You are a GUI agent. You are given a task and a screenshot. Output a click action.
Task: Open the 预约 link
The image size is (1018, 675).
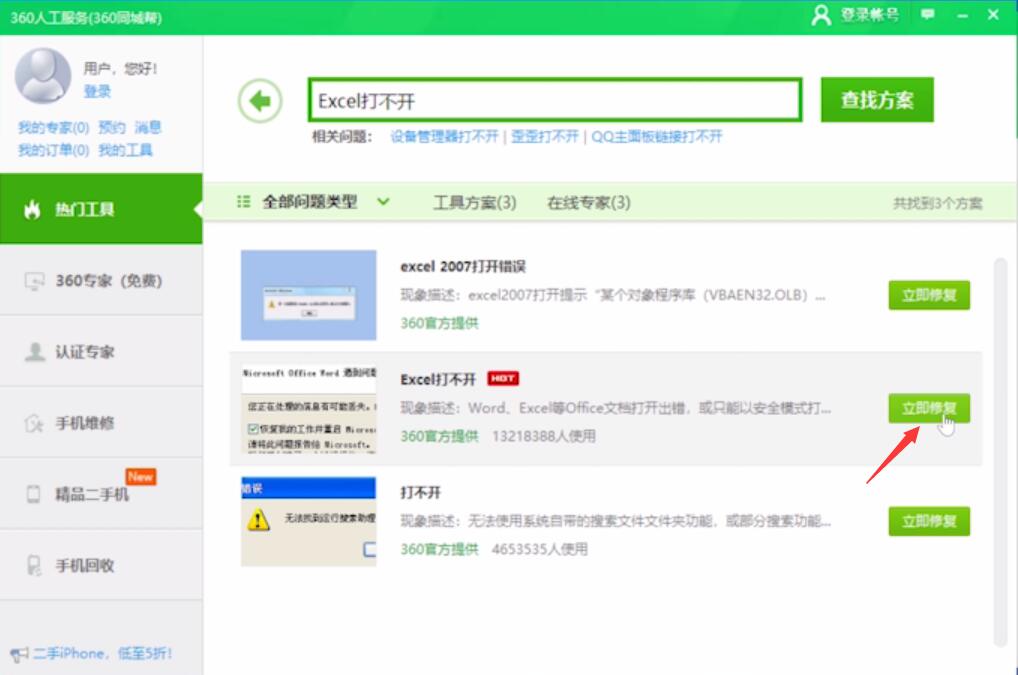[x=112, y=127]
